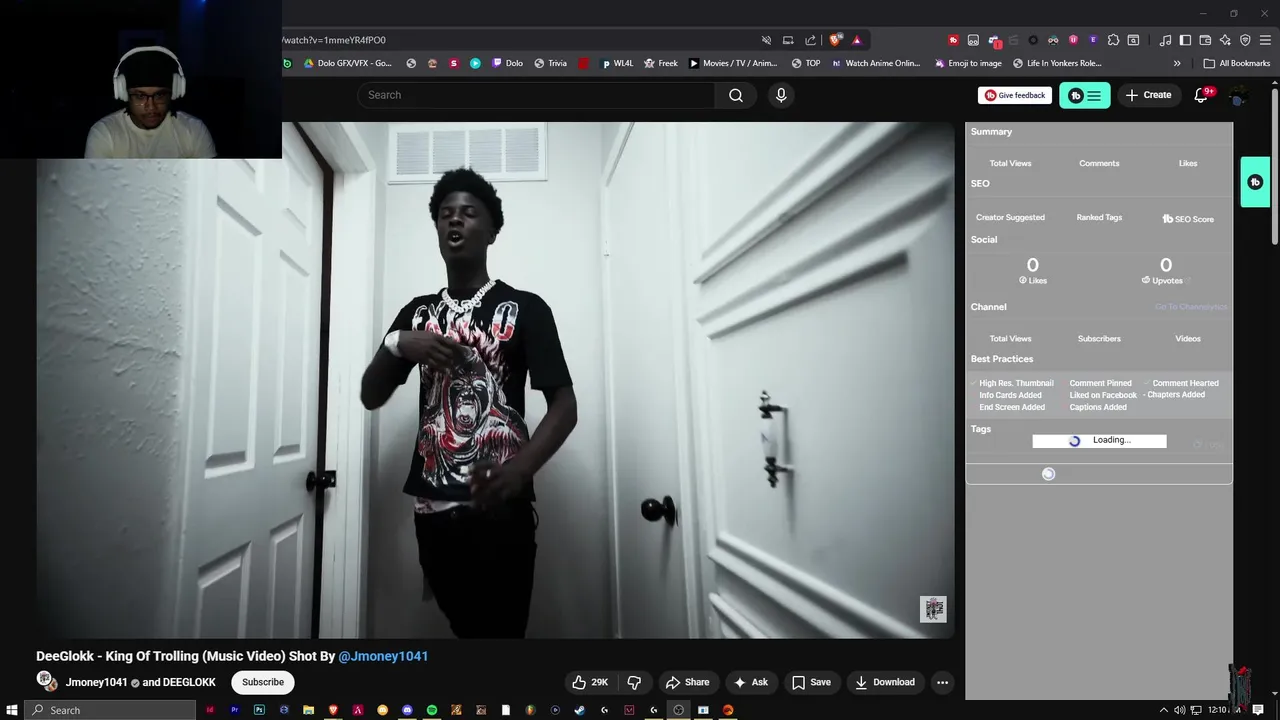Show more bookmarks with the chevron

[x=1177, y=63]
